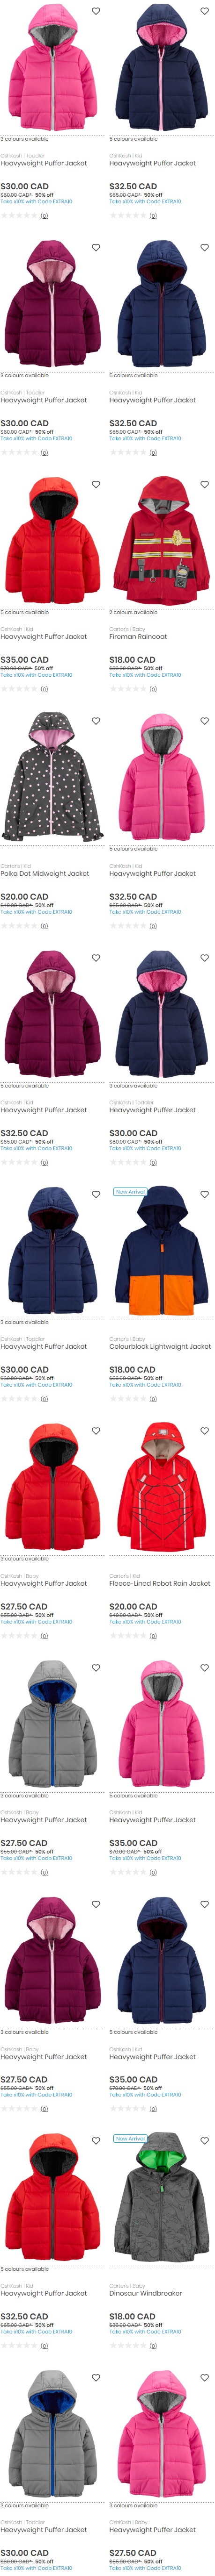This screenshot has height=2576, width=215.
Task: Click star rating under Fireman Raincoat
Action: point(128,688)
